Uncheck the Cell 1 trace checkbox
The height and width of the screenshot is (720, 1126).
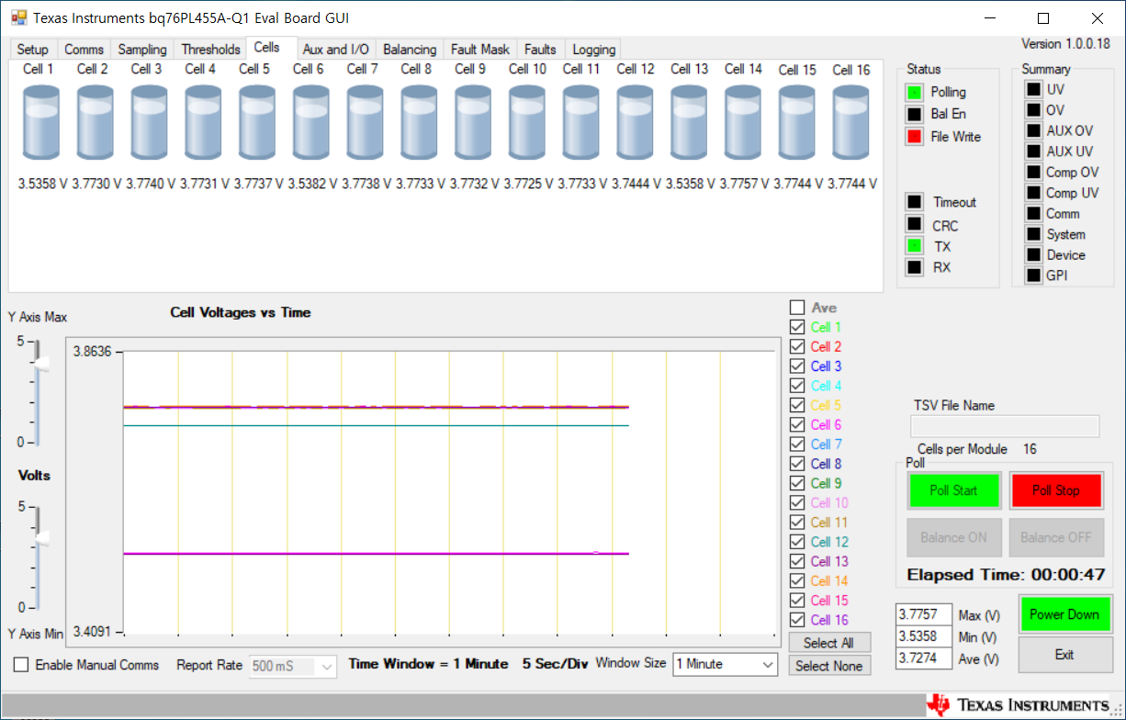point(797,327)
